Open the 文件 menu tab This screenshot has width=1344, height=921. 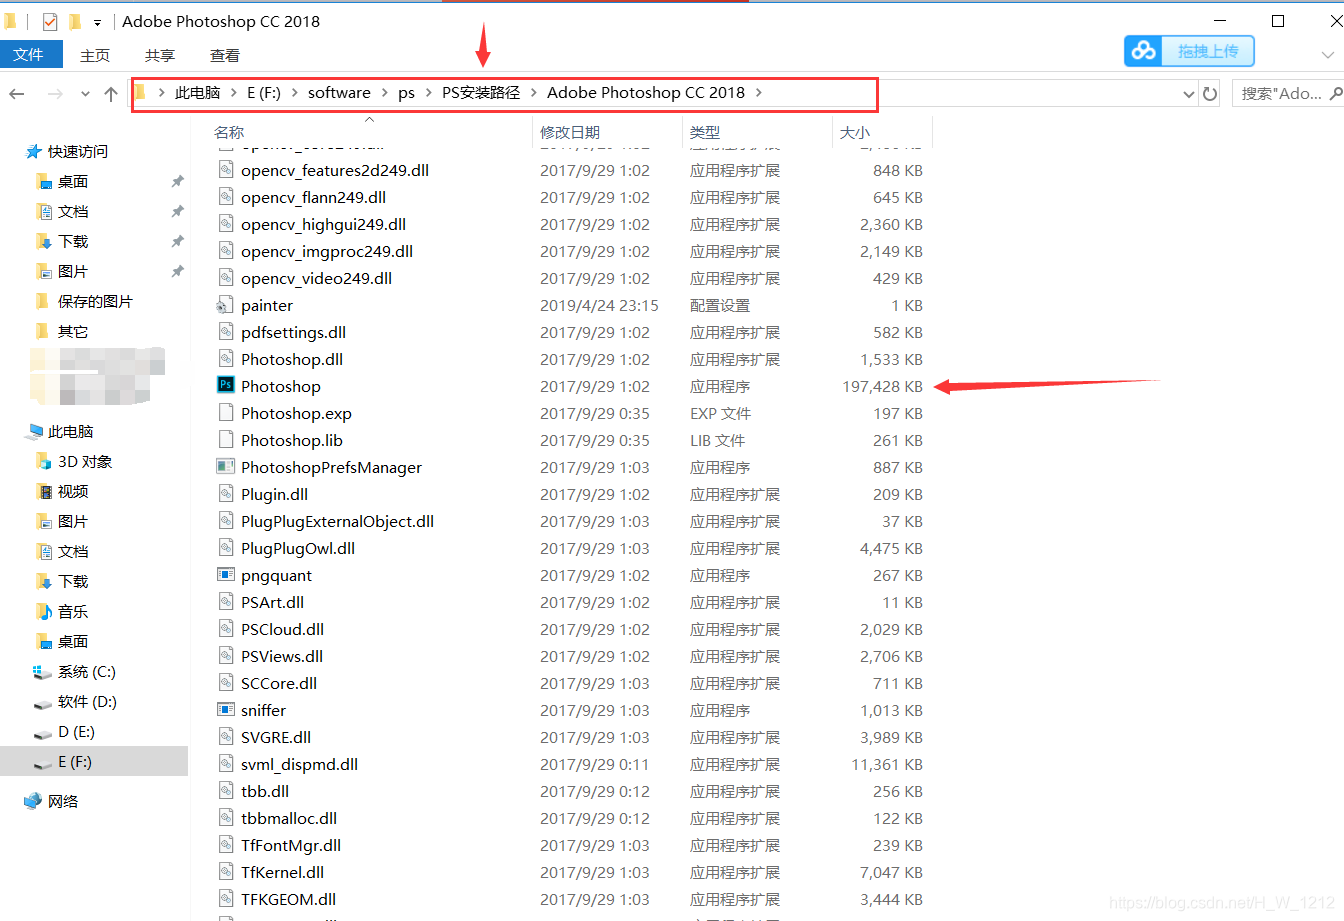[29, 55]
